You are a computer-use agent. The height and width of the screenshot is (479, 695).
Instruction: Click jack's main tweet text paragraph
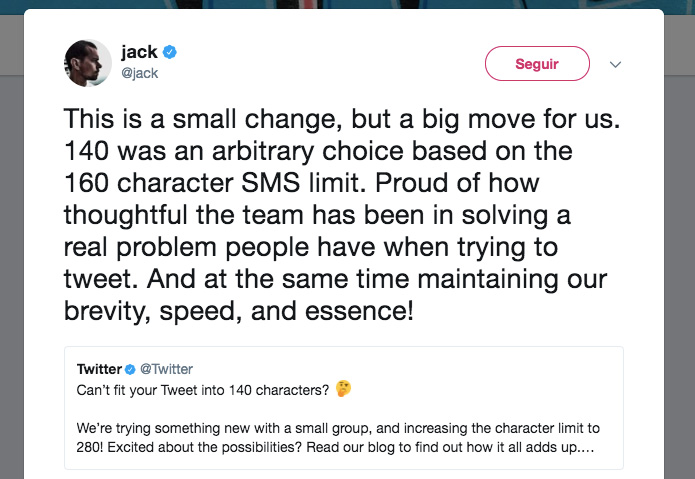click(335, 215)
